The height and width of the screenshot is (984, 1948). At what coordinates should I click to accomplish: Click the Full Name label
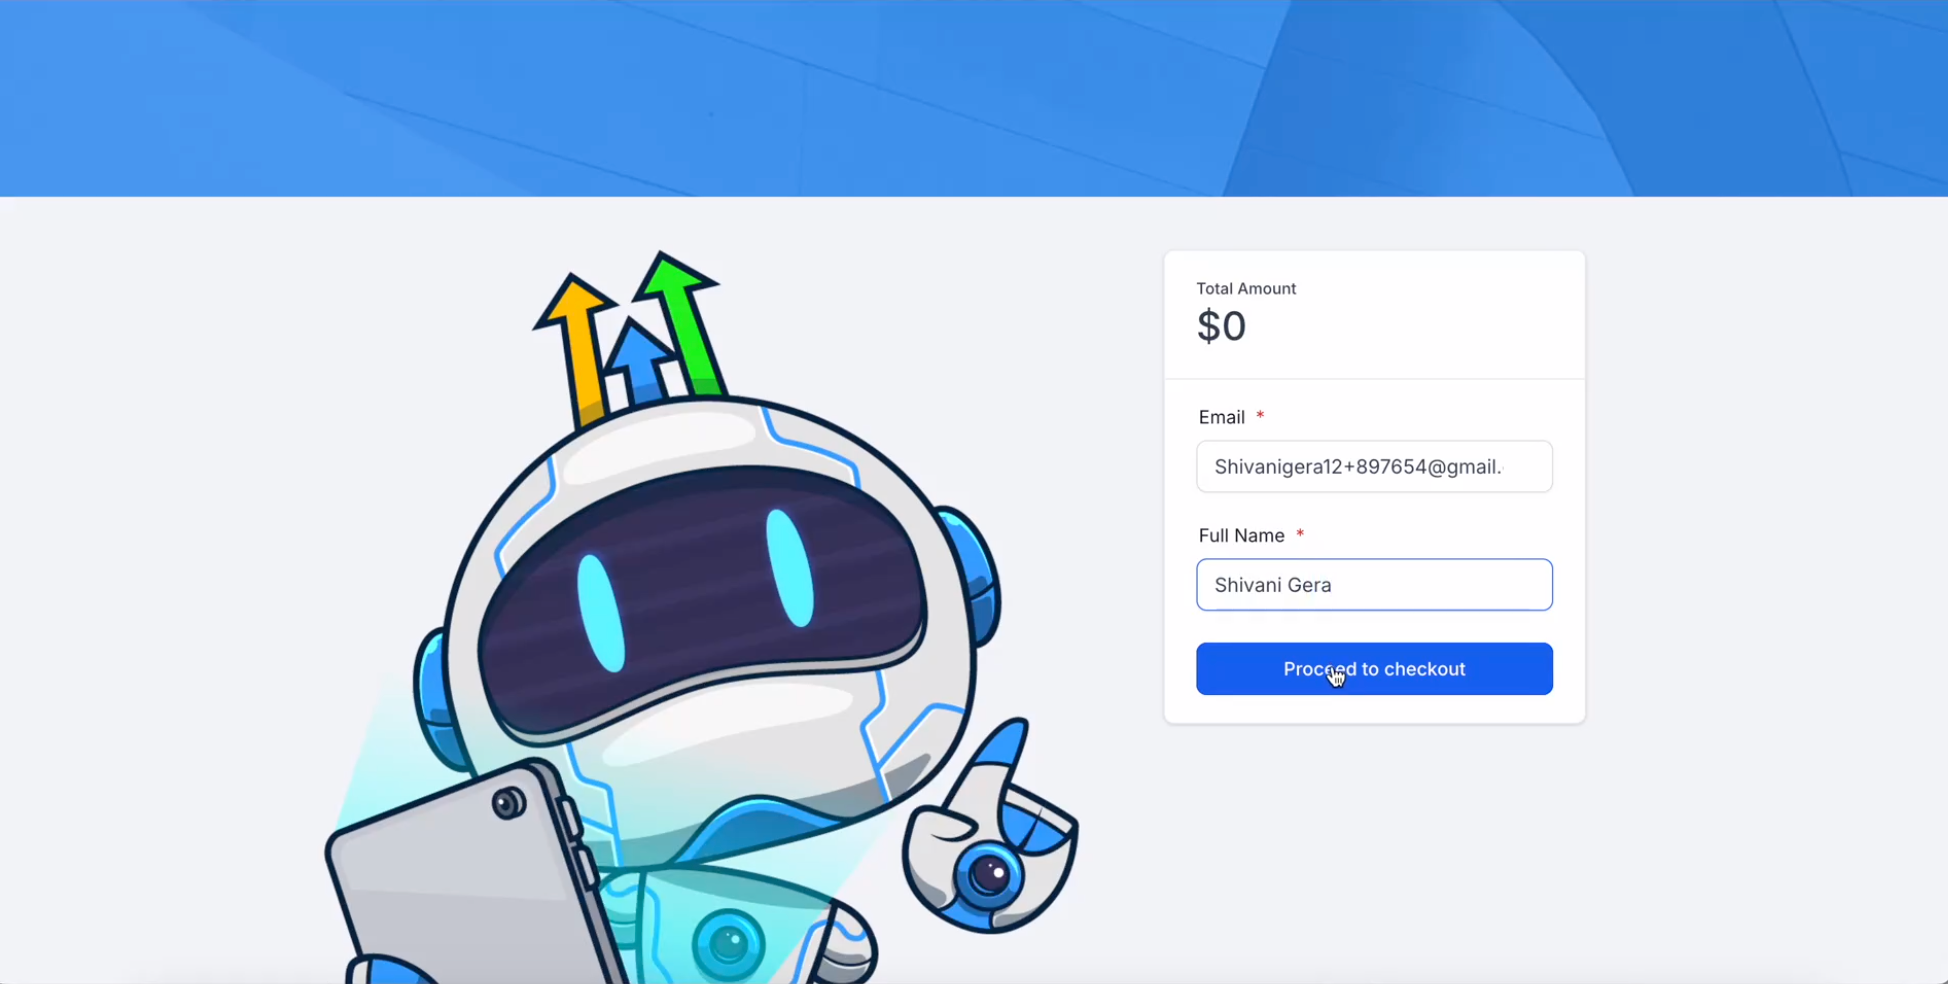click(1241, 536)
